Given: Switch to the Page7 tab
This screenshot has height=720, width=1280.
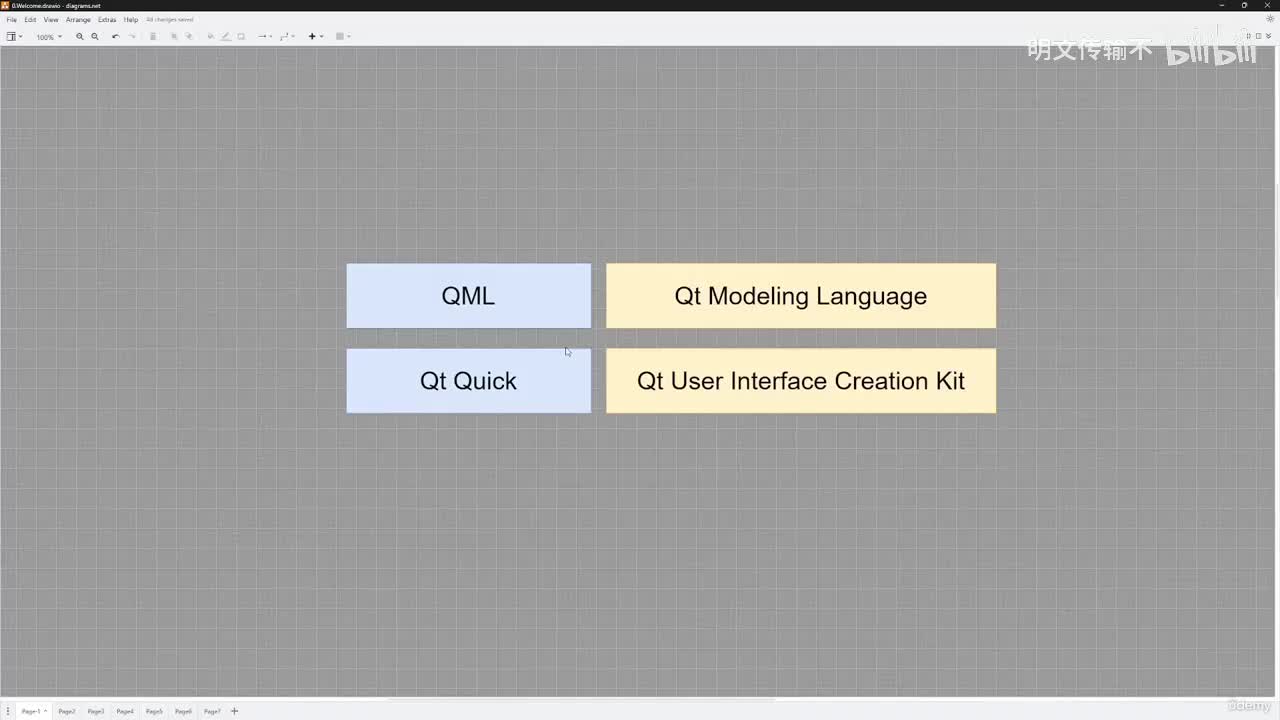Looking at the screenshot, I should pos(212,711).
